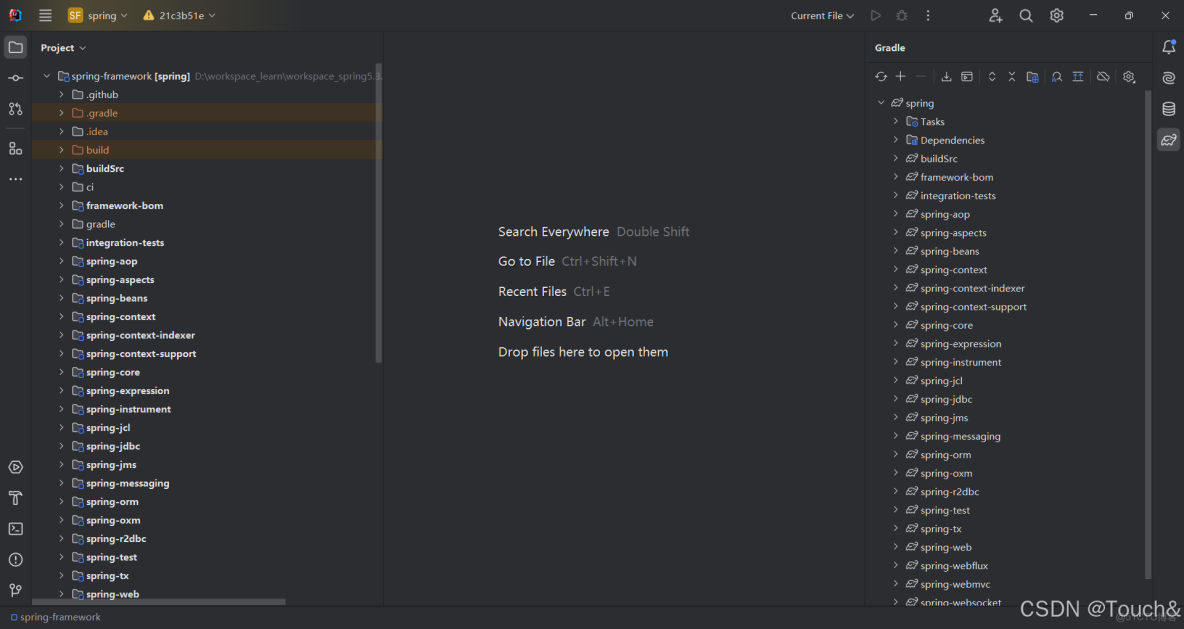Toggle Gradle offline mode
Viewport: 1184px width, 629px height.
tap(1102, 76)
